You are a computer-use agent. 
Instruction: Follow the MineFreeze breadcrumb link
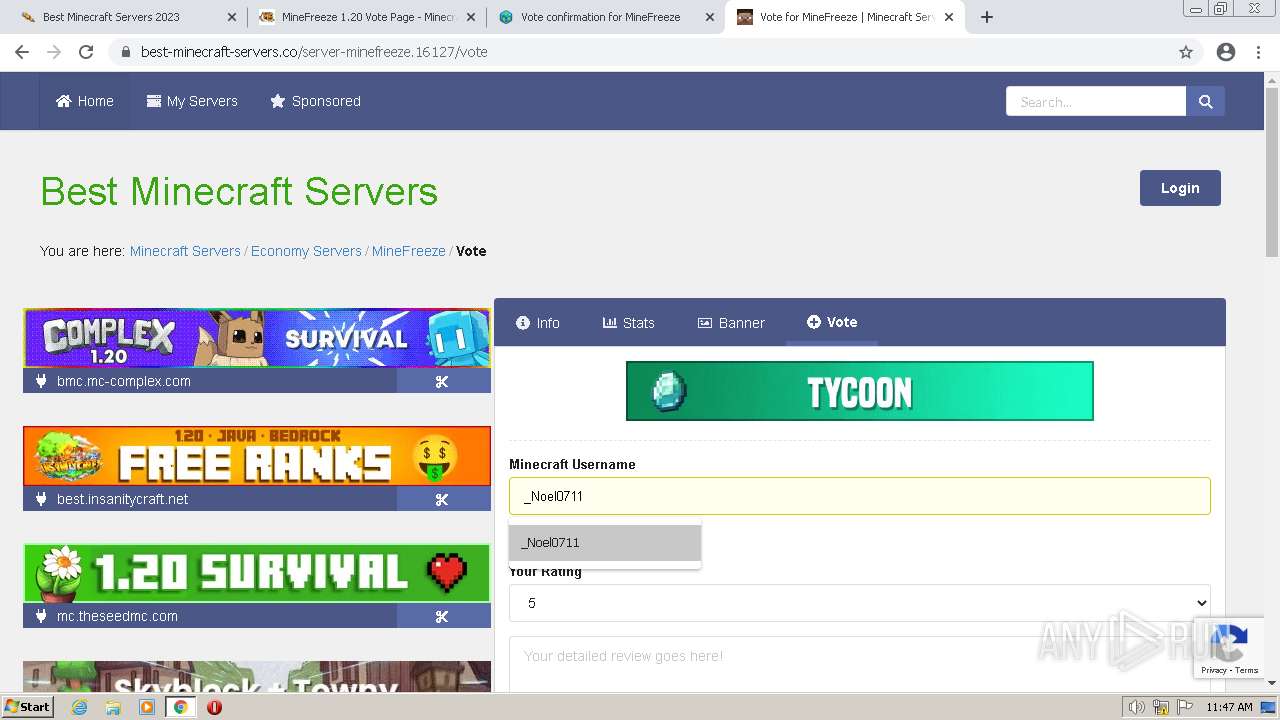coord(409,251)
